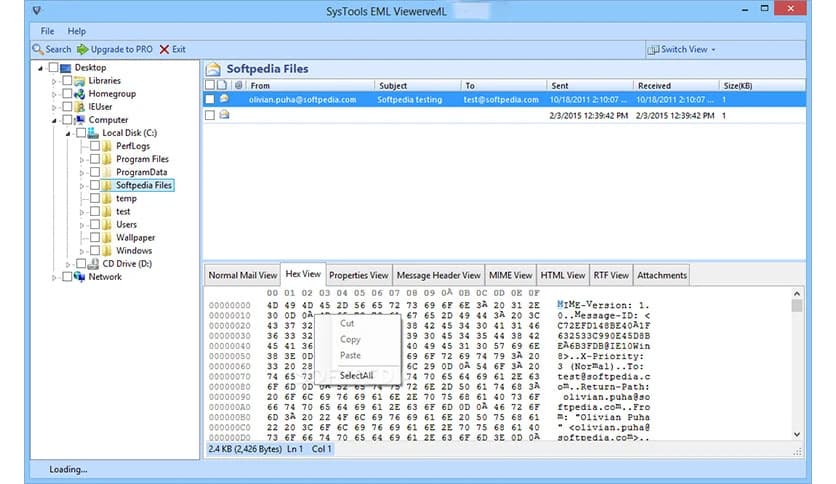This screenshot has height=484, width=836.
Task: Click the hex view scrollbar up arrow
Action: [797, 294]
